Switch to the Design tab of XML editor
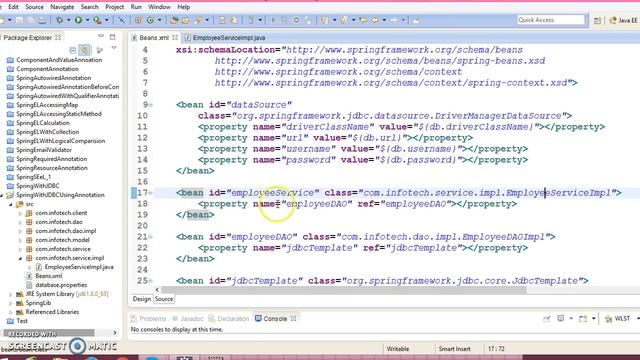 [x=142, y=299]
